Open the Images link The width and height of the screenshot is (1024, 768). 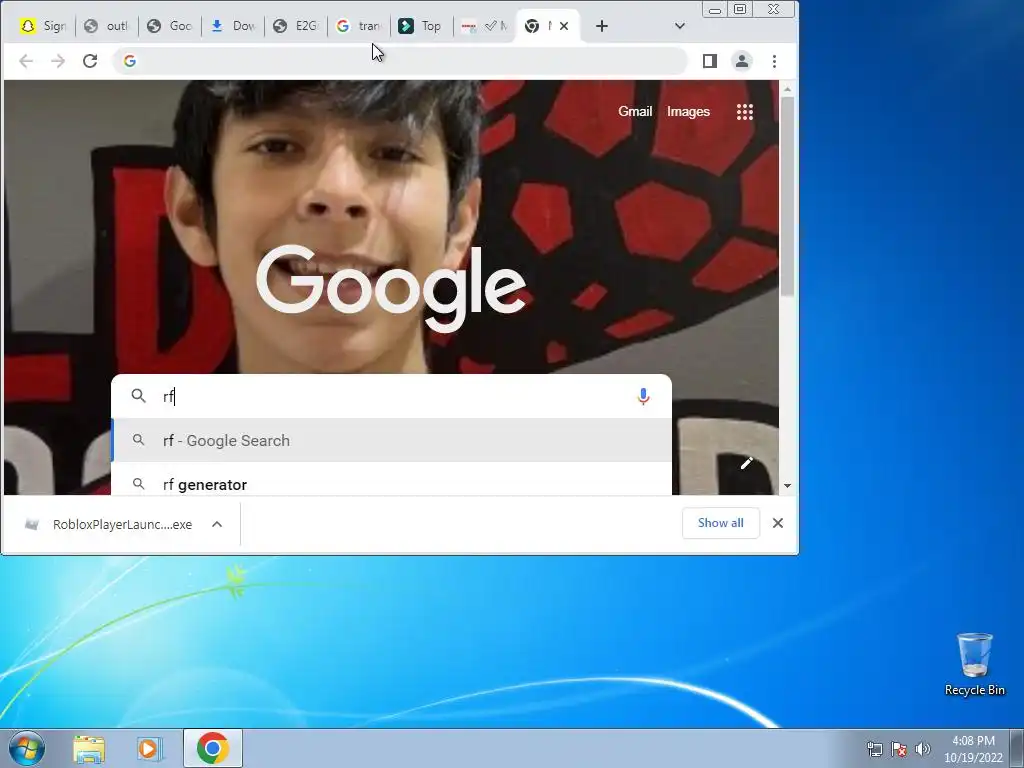[x=688, y=112]
